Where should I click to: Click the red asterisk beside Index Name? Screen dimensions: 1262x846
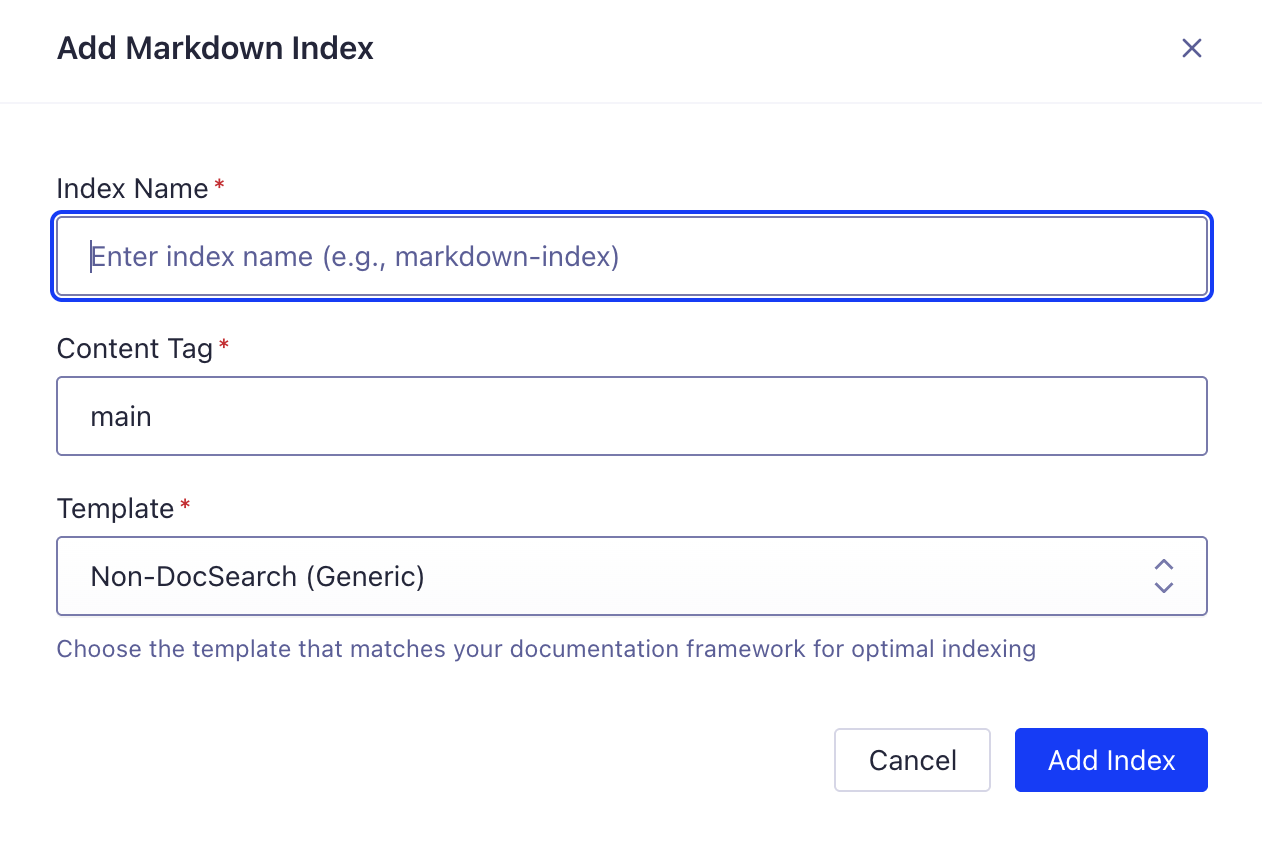pyautogui.click(x=219, y=182)
